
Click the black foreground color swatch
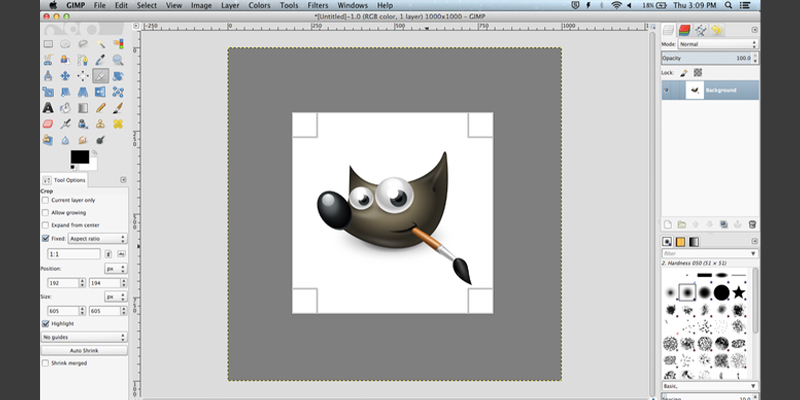[x=80, y=157]
